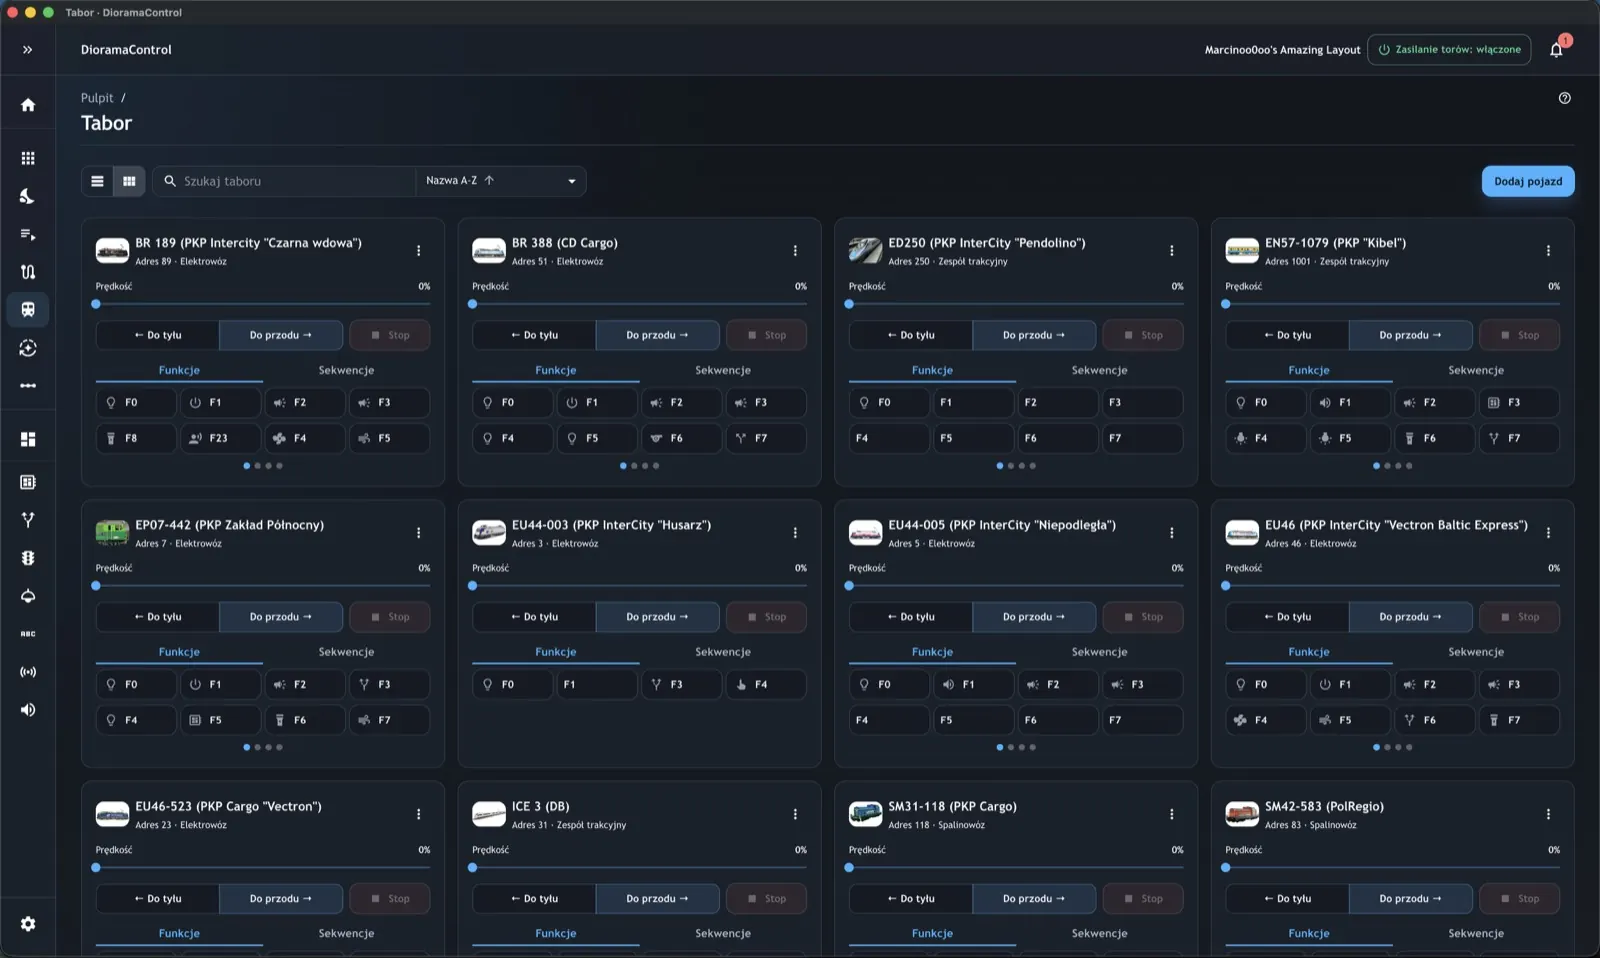Toggle track power Zasilanie torów button

1449,50
